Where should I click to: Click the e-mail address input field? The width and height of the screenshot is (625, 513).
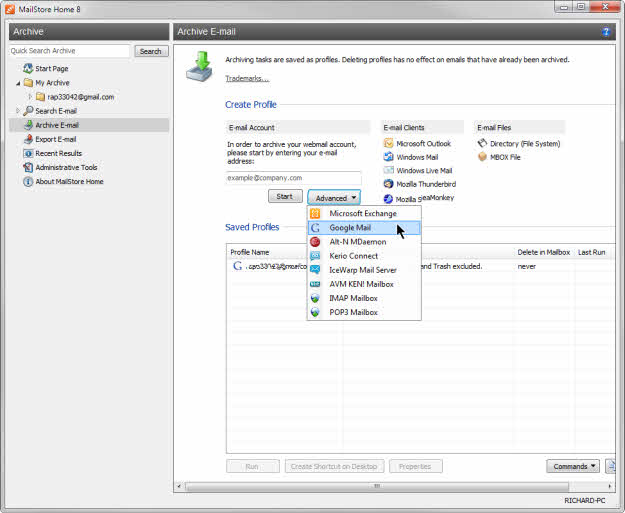(293, 178)
